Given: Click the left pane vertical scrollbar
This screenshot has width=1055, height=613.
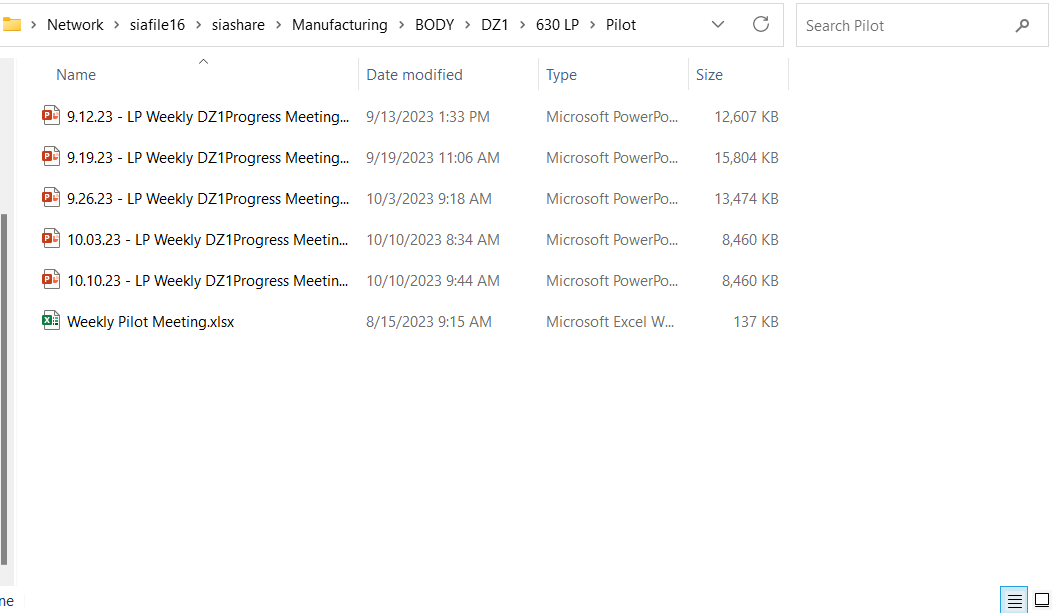Looking at the screenshot, I should tap(4, 390).
